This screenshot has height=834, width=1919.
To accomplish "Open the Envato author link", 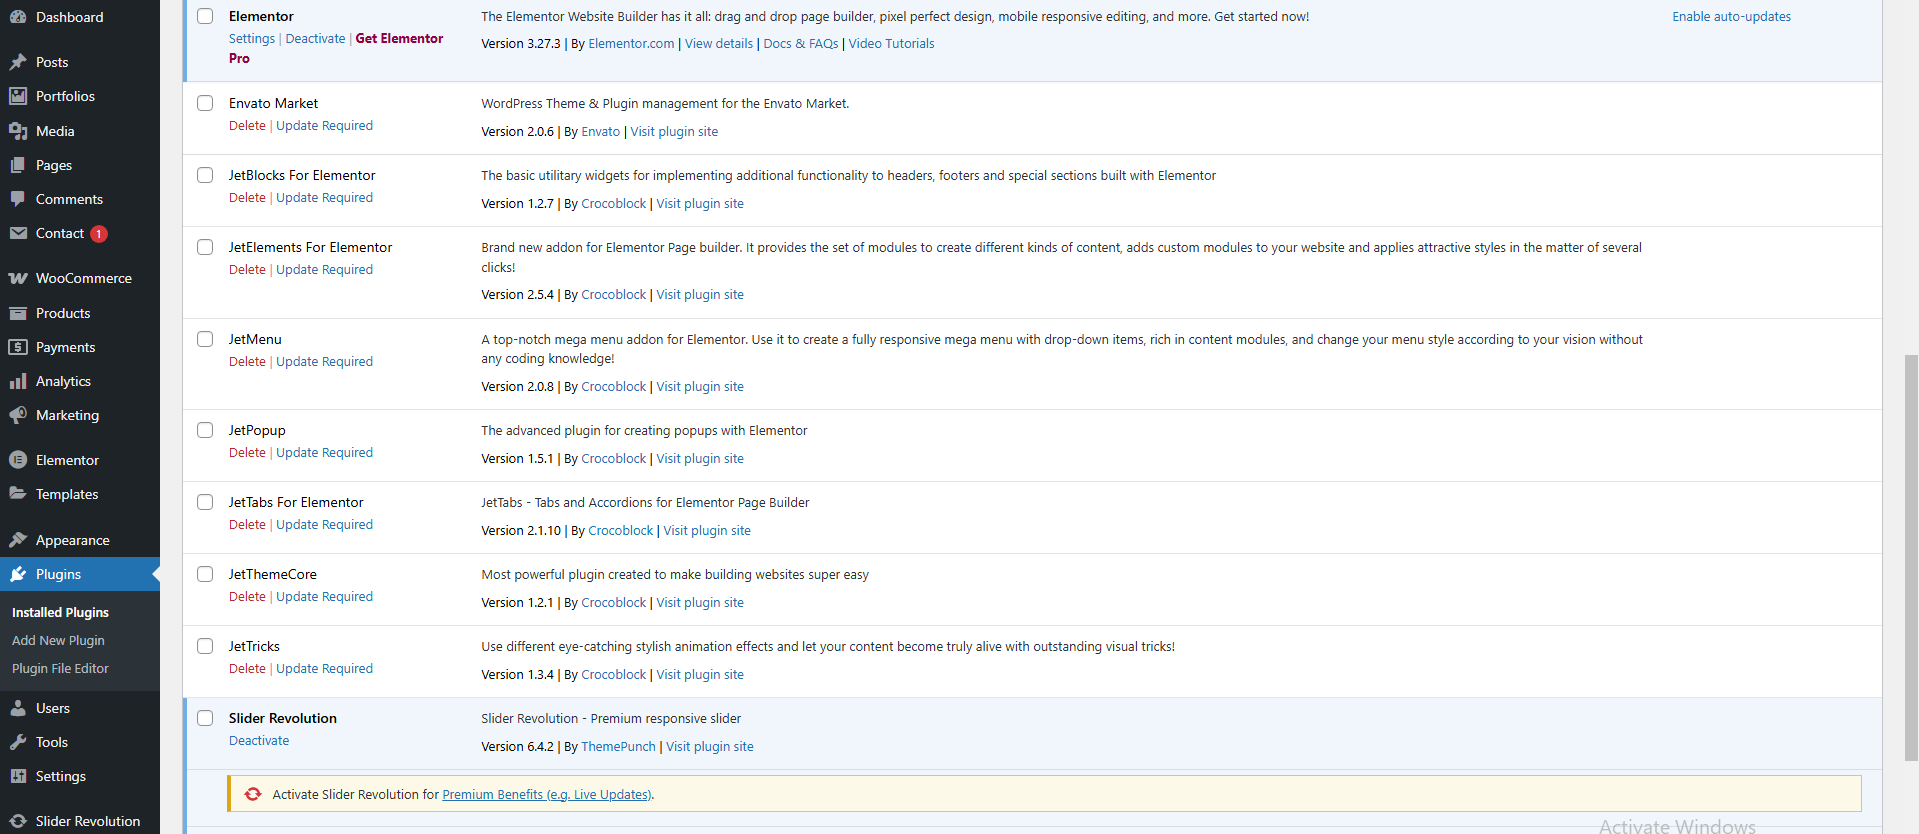I will 600,131.
